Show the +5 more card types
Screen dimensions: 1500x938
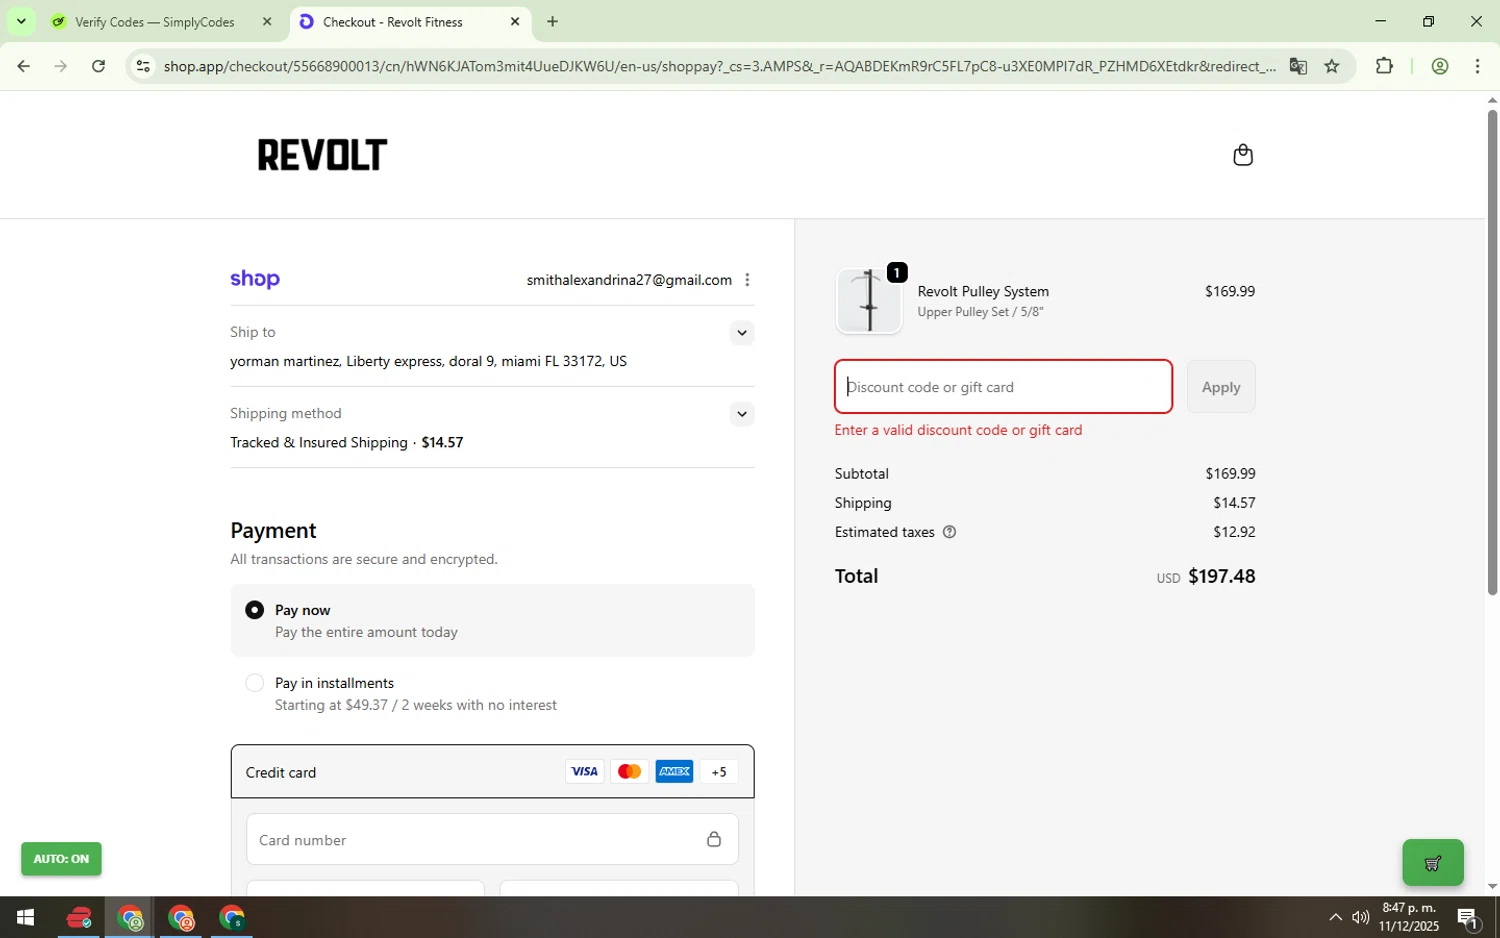718,771
